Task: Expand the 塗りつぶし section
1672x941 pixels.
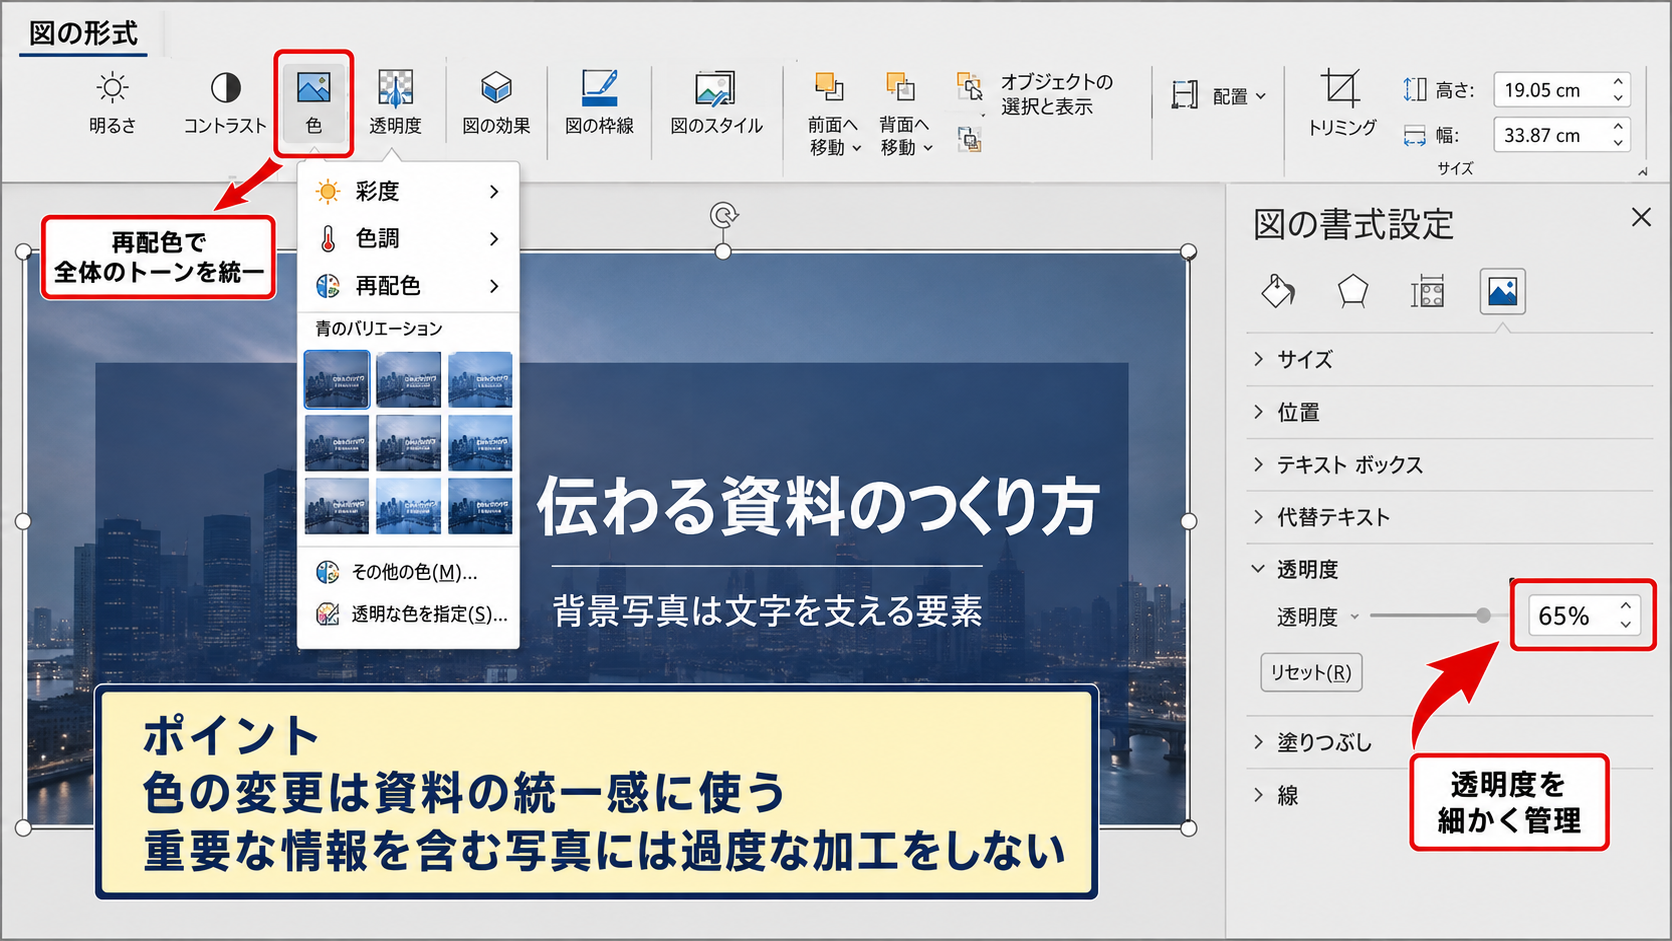Action: click(1449, 742)
